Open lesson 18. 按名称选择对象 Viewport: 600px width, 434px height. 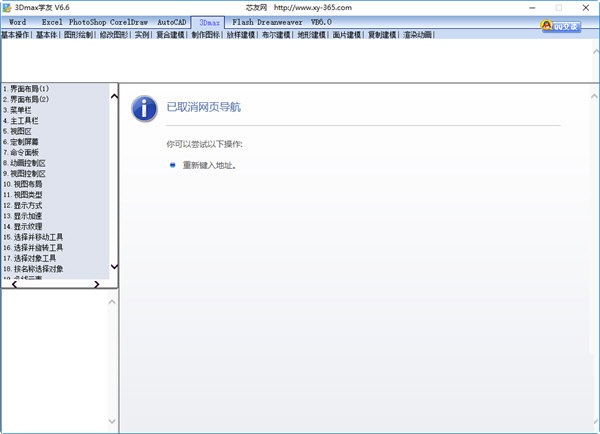coord(33,269)
